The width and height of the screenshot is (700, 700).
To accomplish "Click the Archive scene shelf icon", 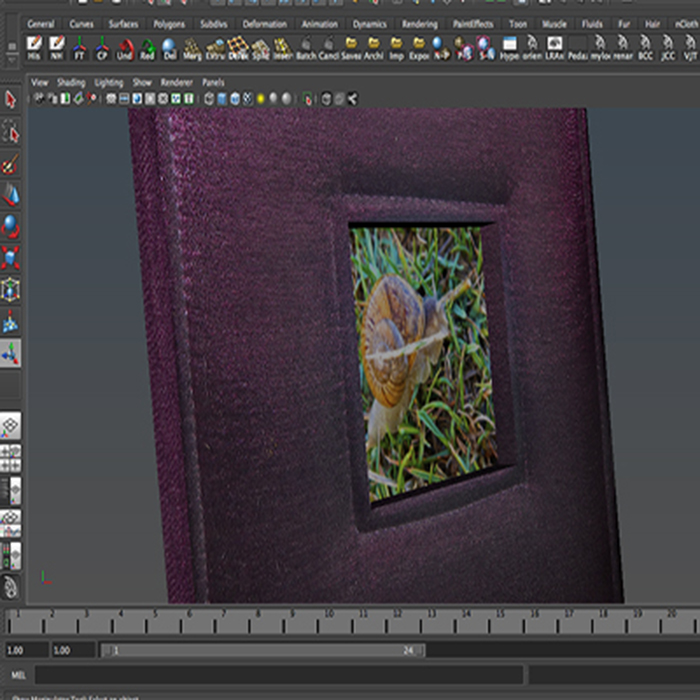I will (x=374, y=48).
